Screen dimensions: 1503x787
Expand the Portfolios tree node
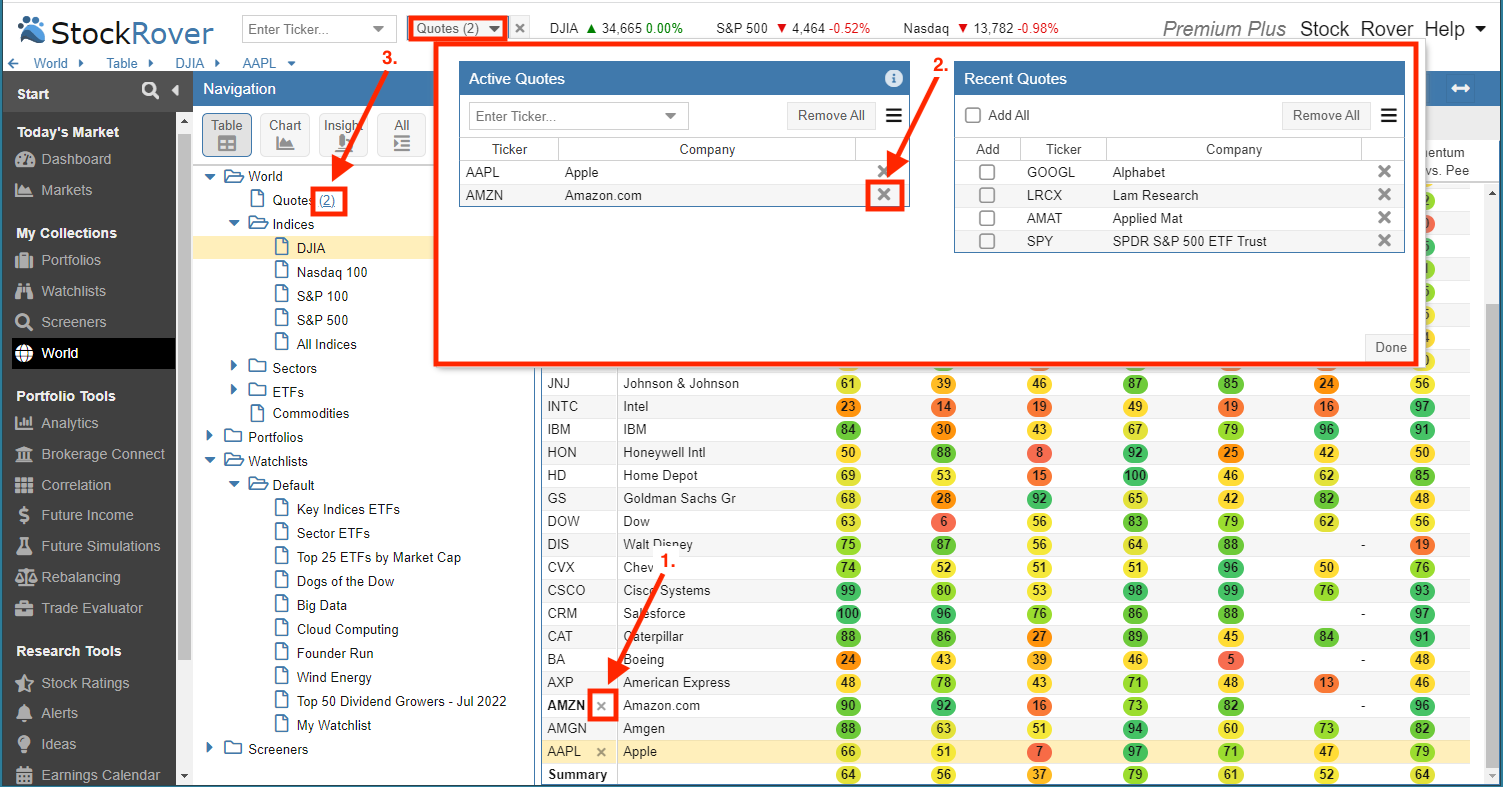point(210,436)
